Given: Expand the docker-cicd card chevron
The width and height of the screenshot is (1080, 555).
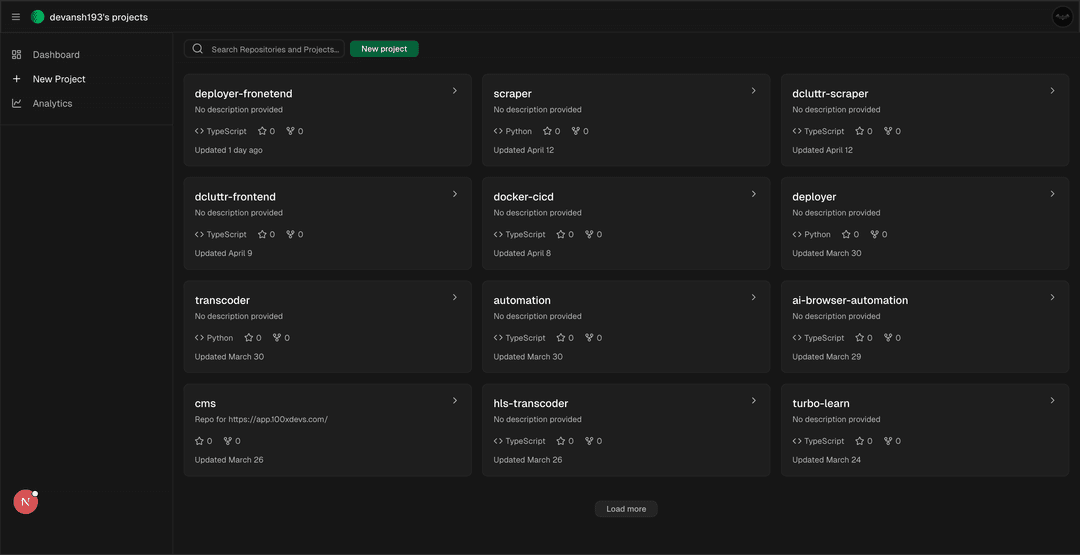Looking at the screenshot, I should click(754, 193).
